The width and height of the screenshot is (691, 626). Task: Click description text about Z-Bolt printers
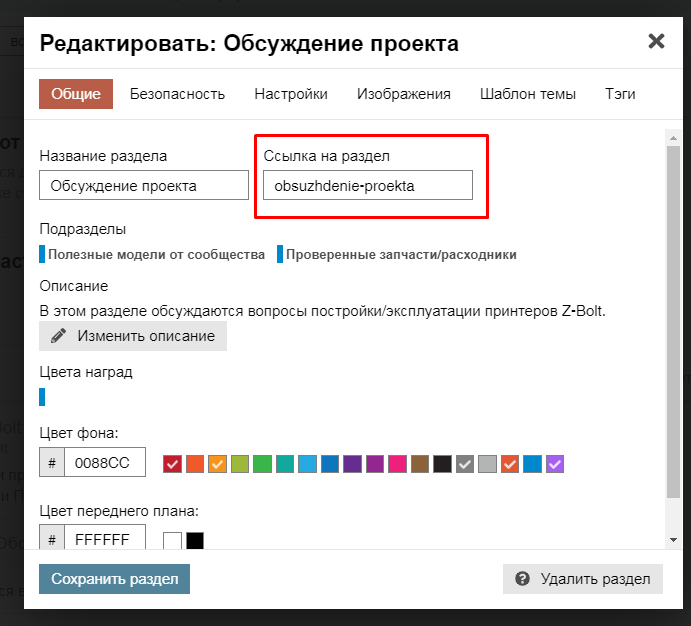(322, 311)
